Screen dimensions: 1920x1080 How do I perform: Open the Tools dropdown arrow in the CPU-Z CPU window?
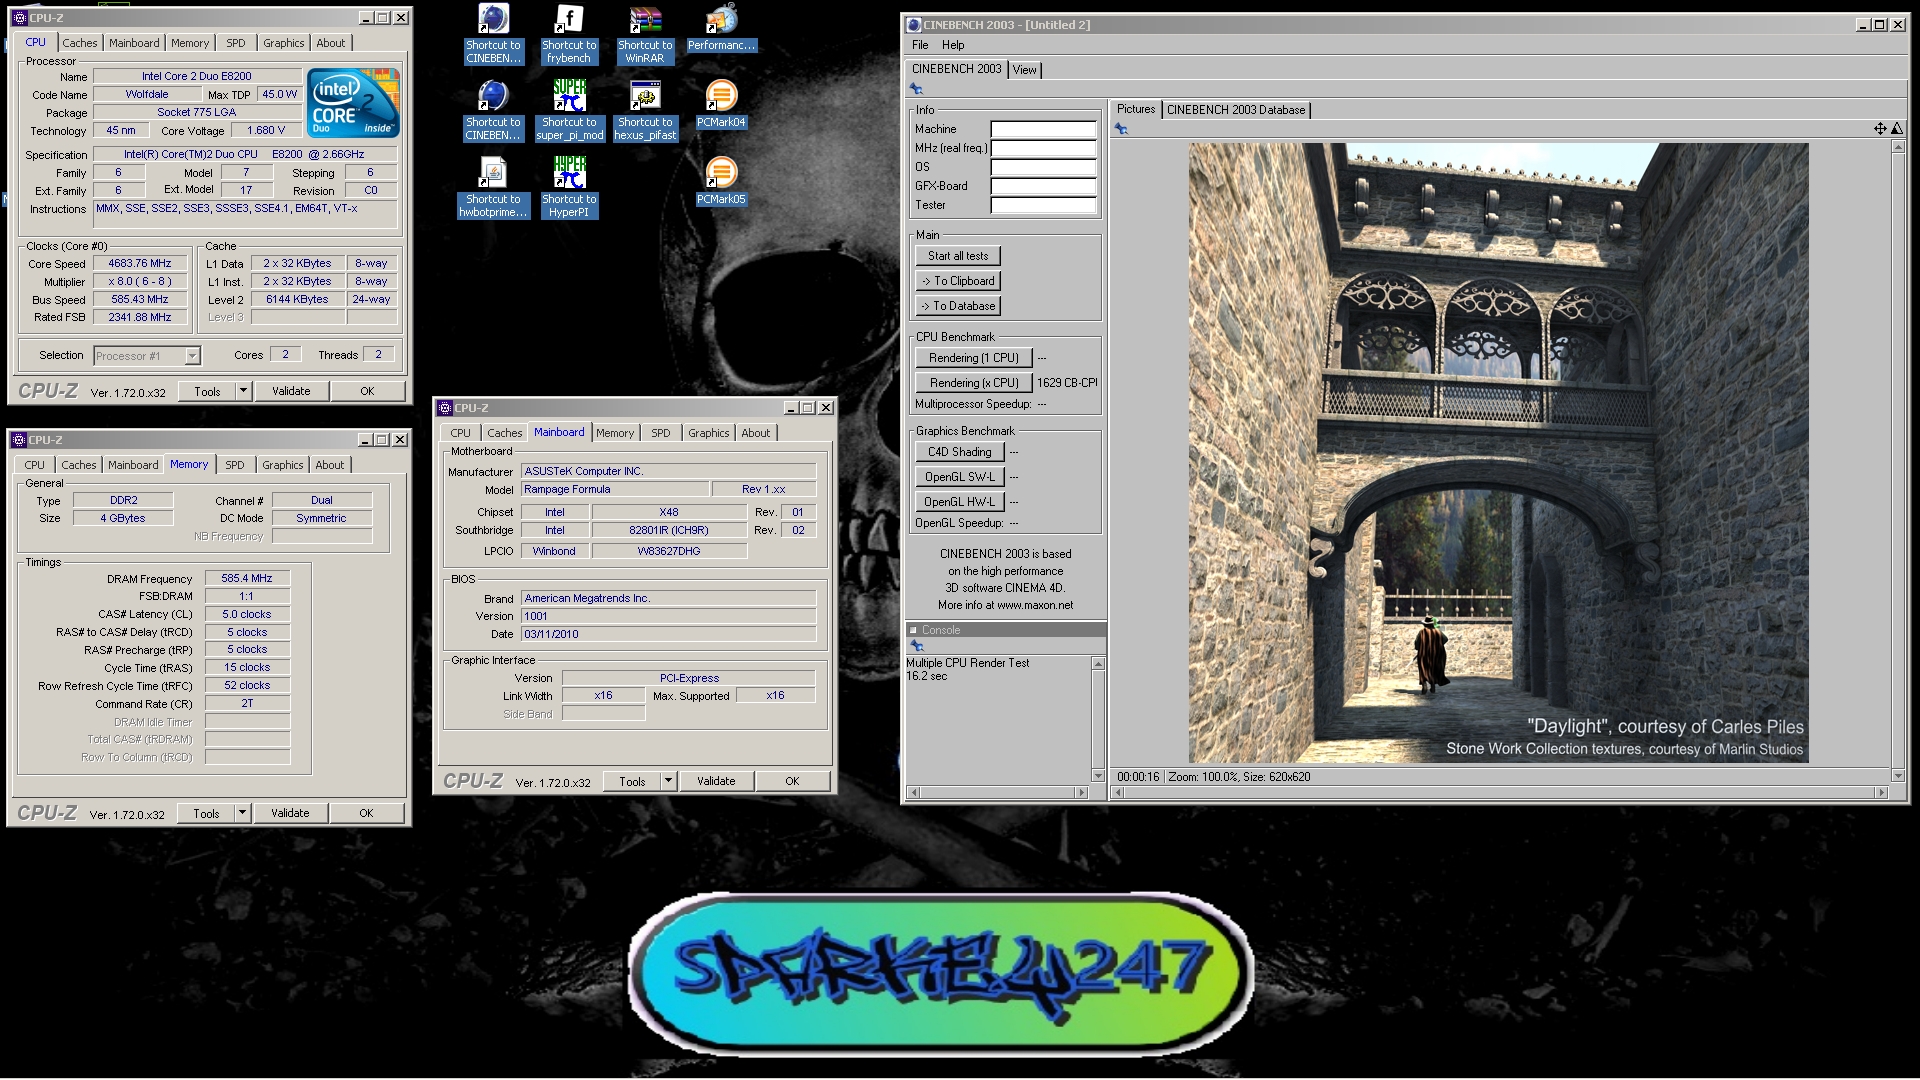click(x=243, y=391)
